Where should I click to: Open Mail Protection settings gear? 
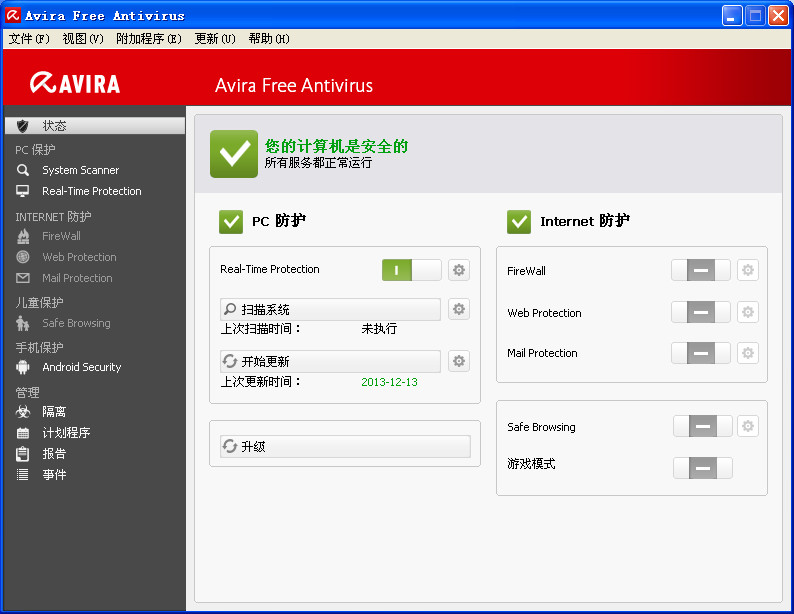click(x=747, y=353)
